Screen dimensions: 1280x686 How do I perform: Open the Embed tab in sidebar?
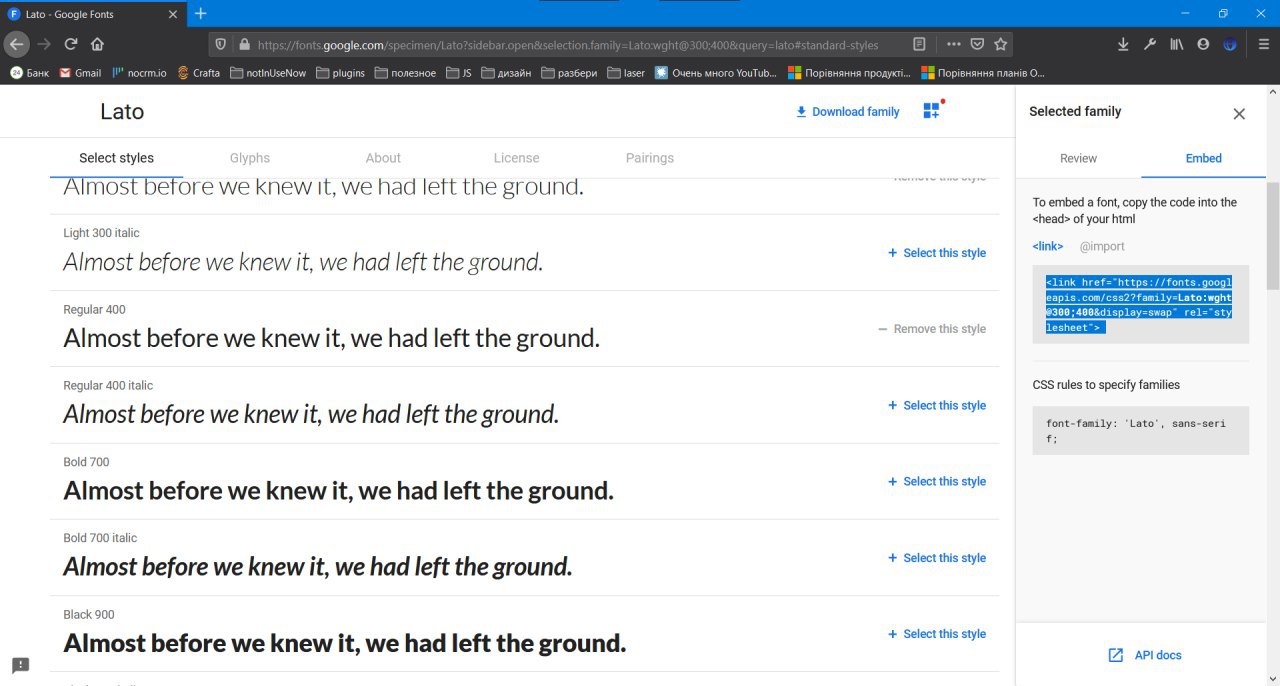point(1204,158)
